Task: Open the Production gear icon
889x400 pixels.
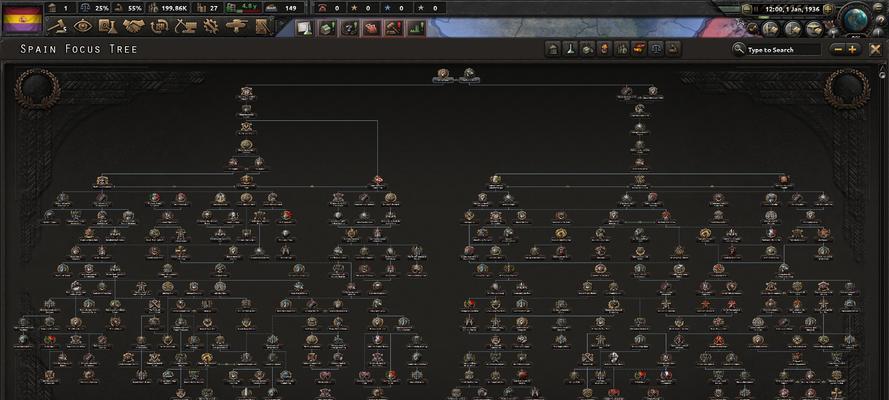Action: tap(211, 26)
